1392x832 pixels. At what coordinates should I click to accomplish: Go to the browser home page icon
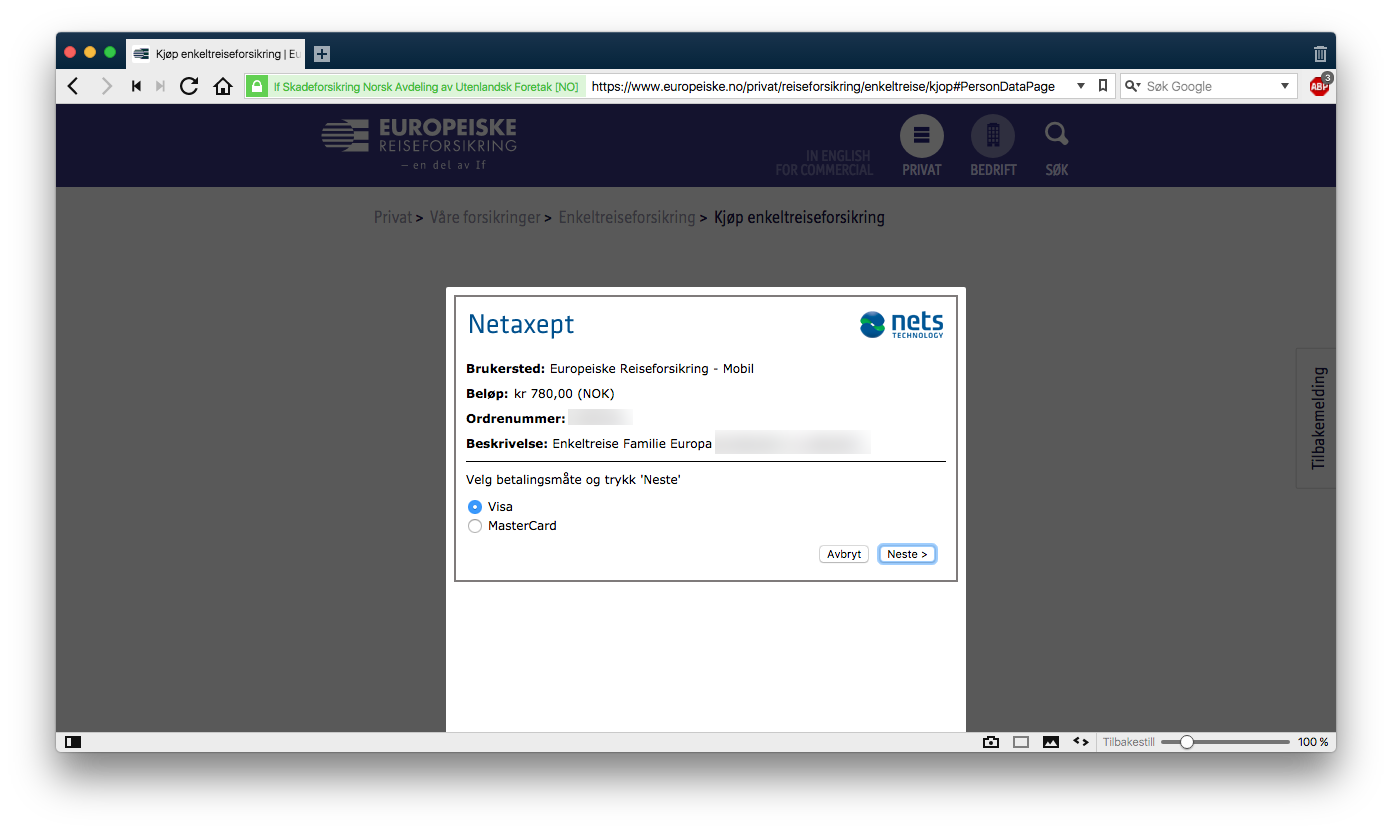click(x=223, y=86)
